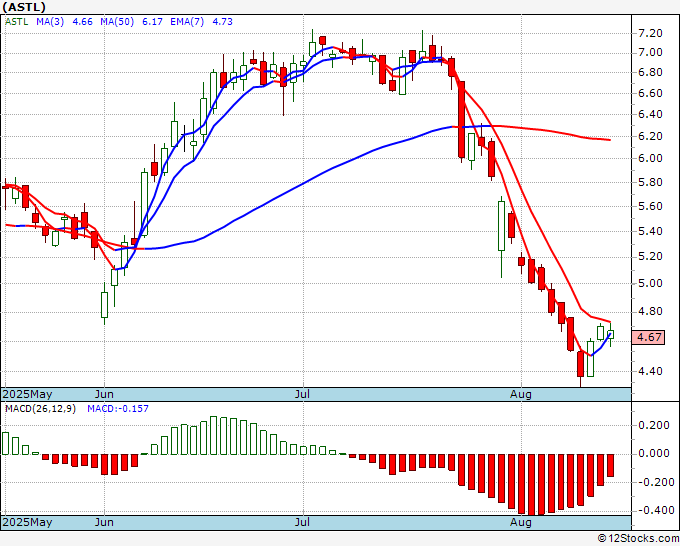Click the 6.80 price axis label
The image size is (680, 546).
pos(651,72)
